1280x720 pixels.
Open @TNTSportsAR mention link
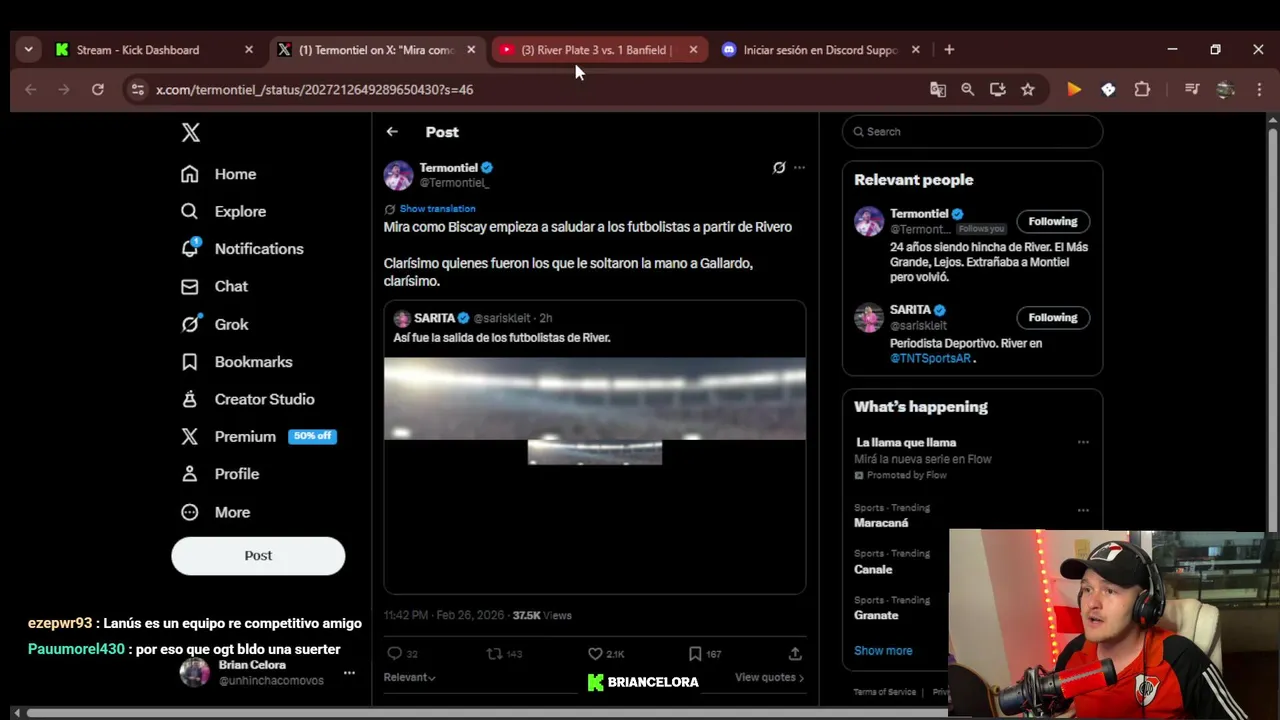coord(930,358)
